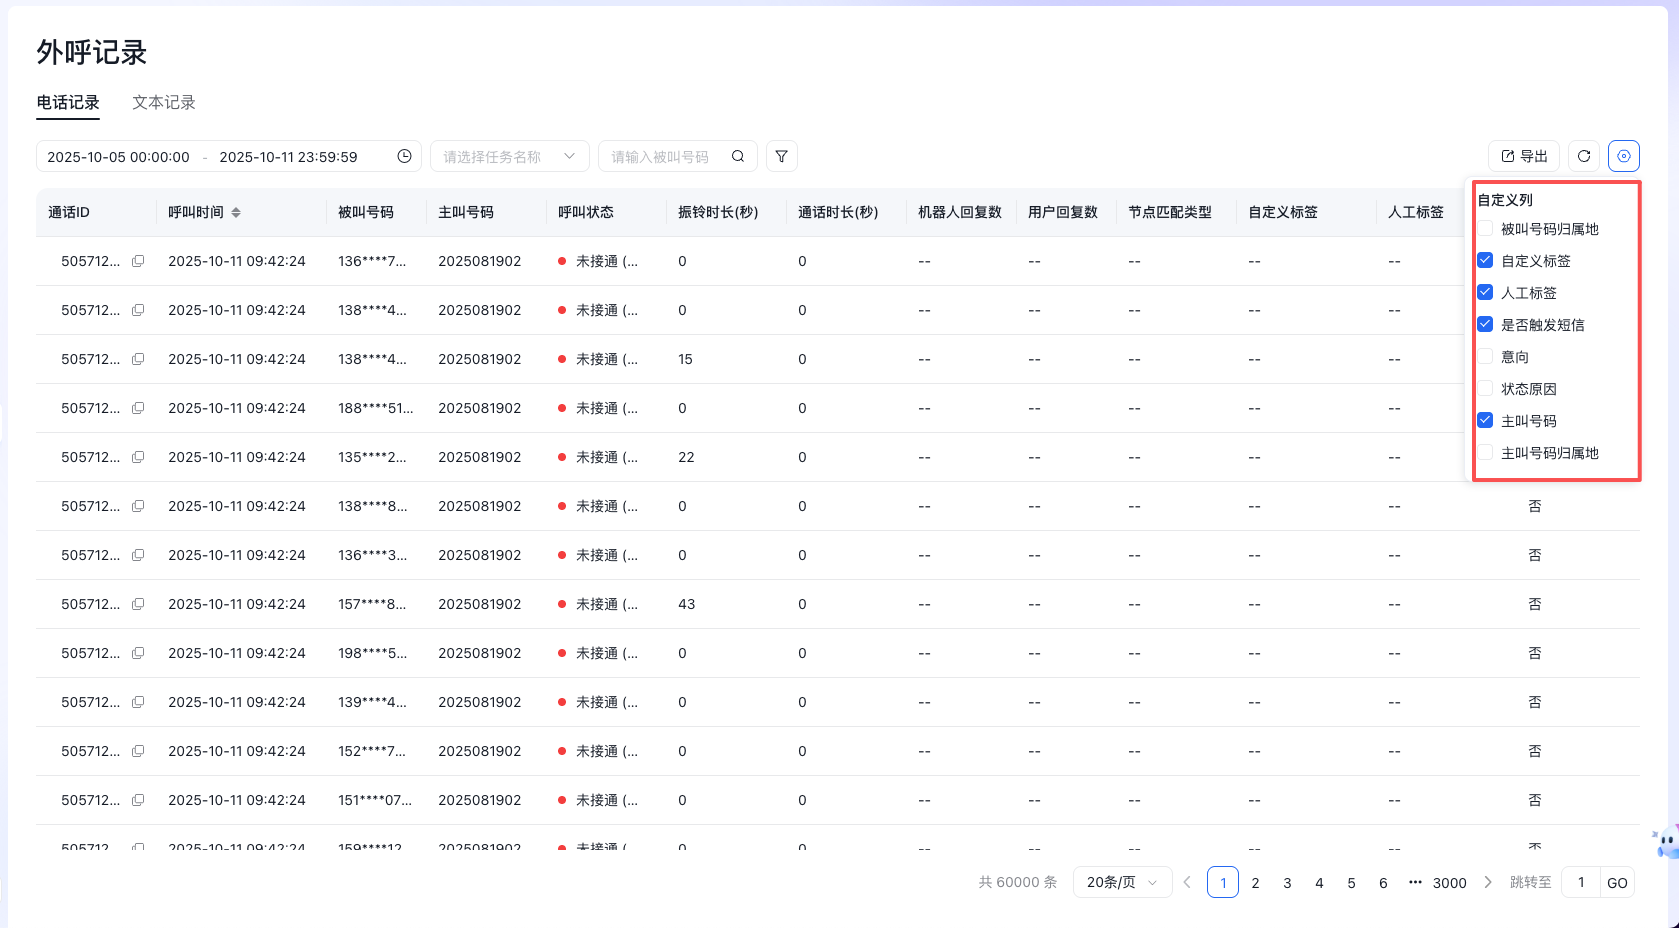Click the 请输入被叫号码 input field
This screenshot has width=1679, height=928.
click(662, 156)
